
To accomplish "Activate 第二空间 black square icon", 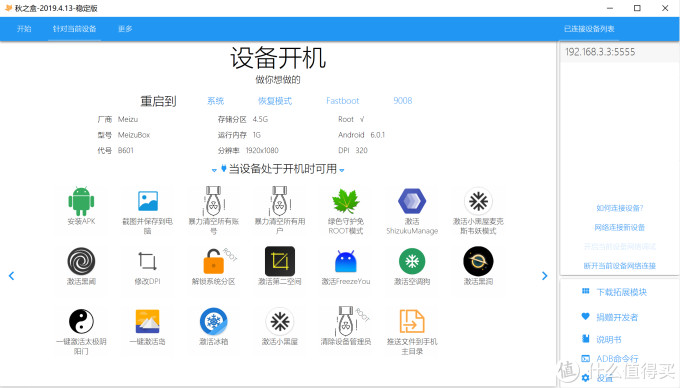I will coord(280,261).
